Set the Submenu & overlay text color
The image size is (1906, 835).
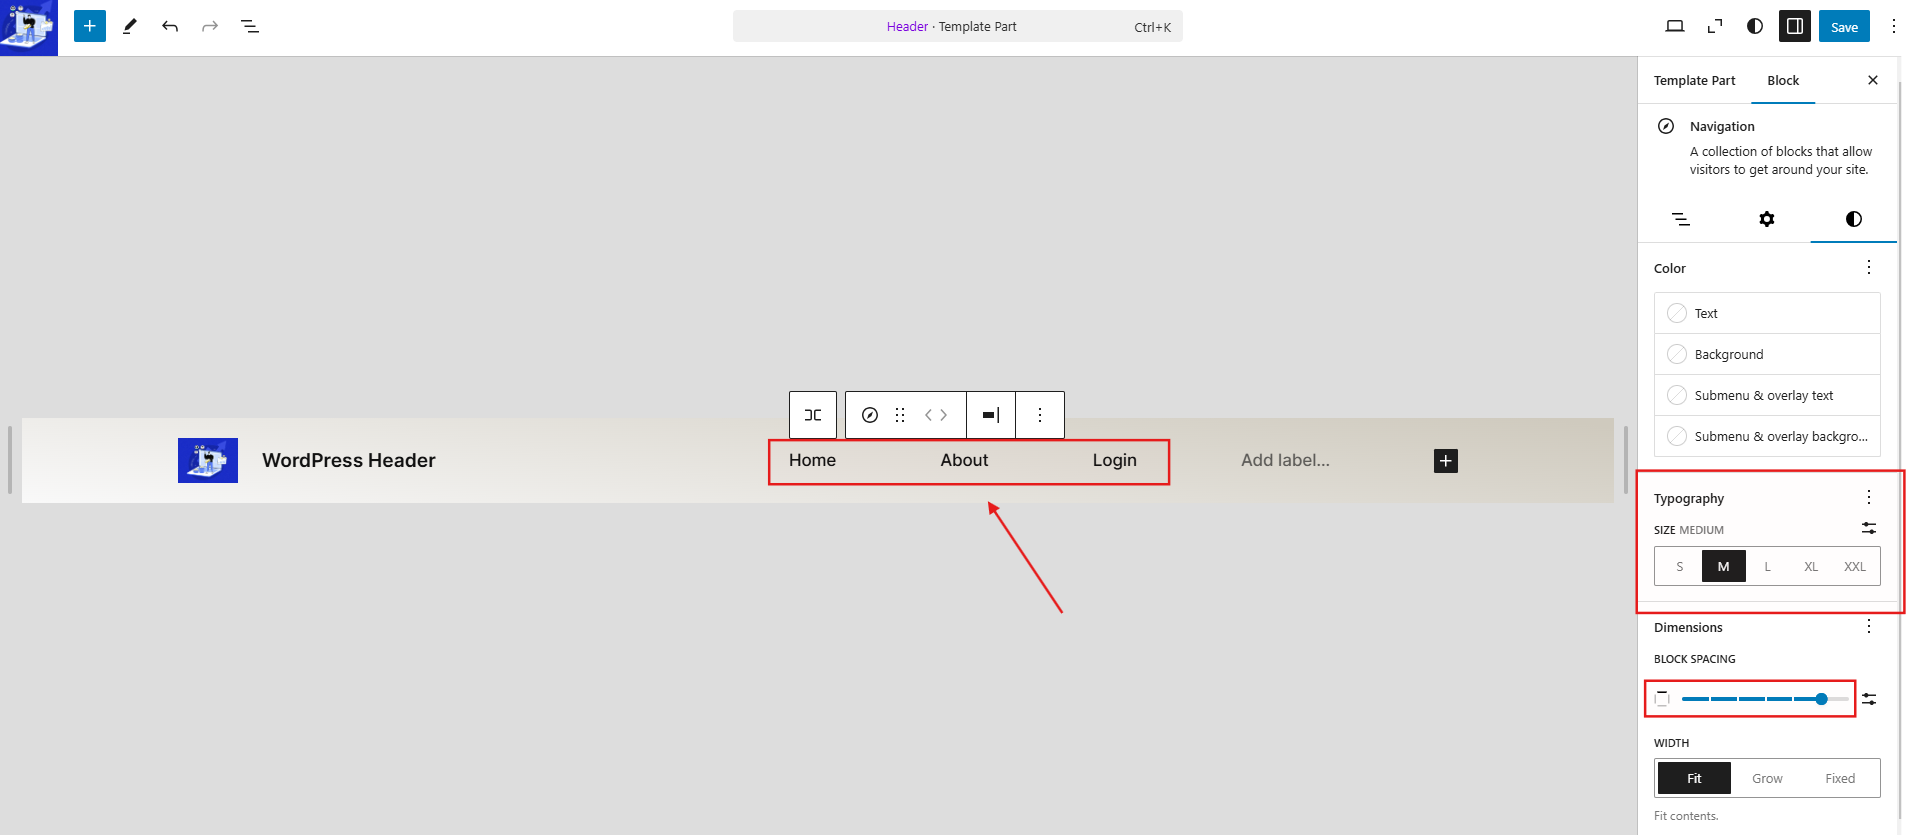click(1767, 396)
